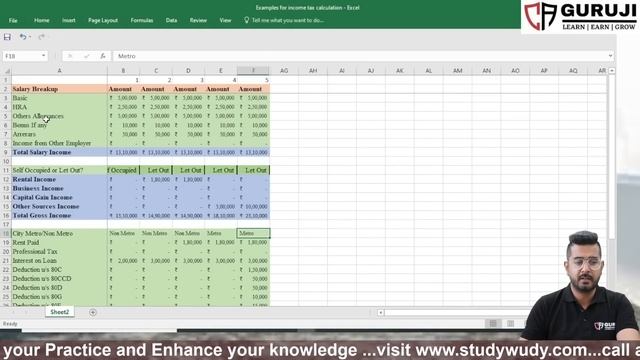Screen dimensions: 640x360
Task: Open the File menu
Action: coord(13,20)
